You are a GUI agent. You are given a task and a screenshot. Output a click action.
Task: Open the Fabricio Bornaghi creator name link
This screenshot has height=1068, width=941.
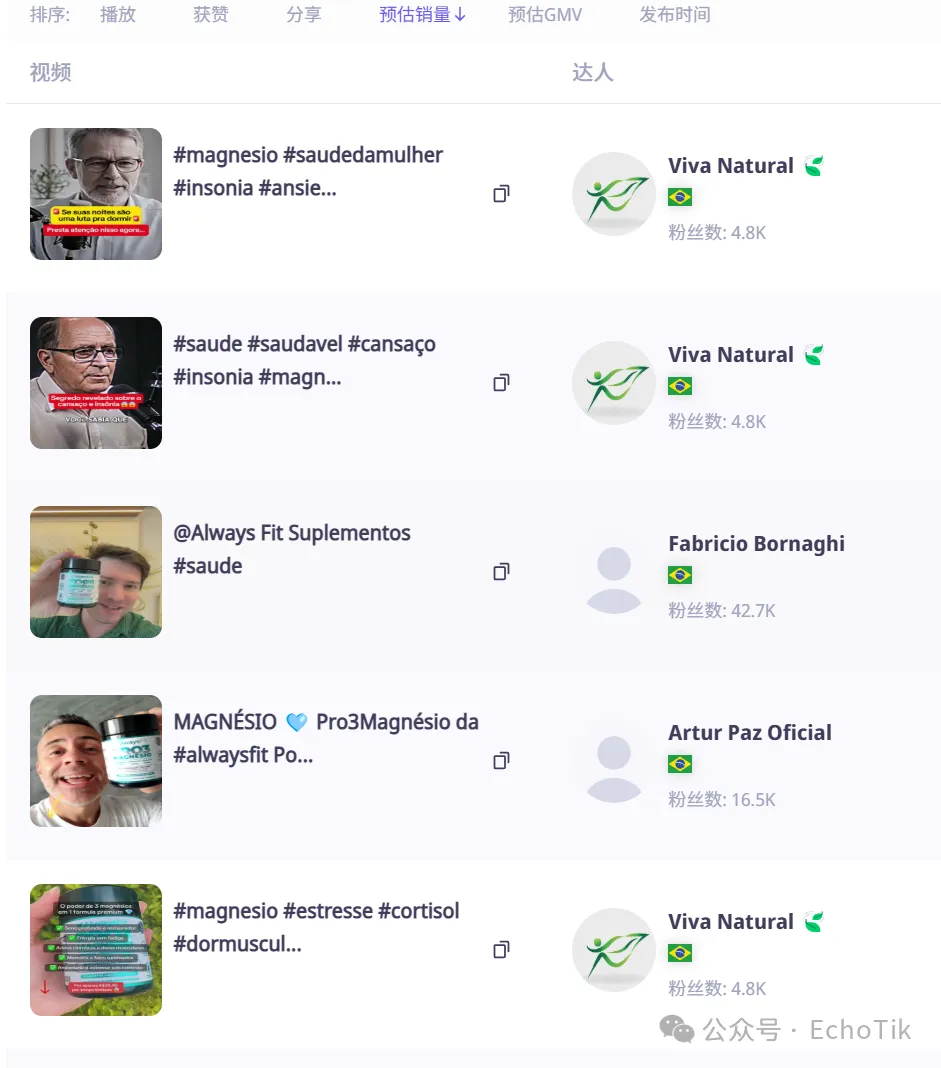(x=756, y=544)
